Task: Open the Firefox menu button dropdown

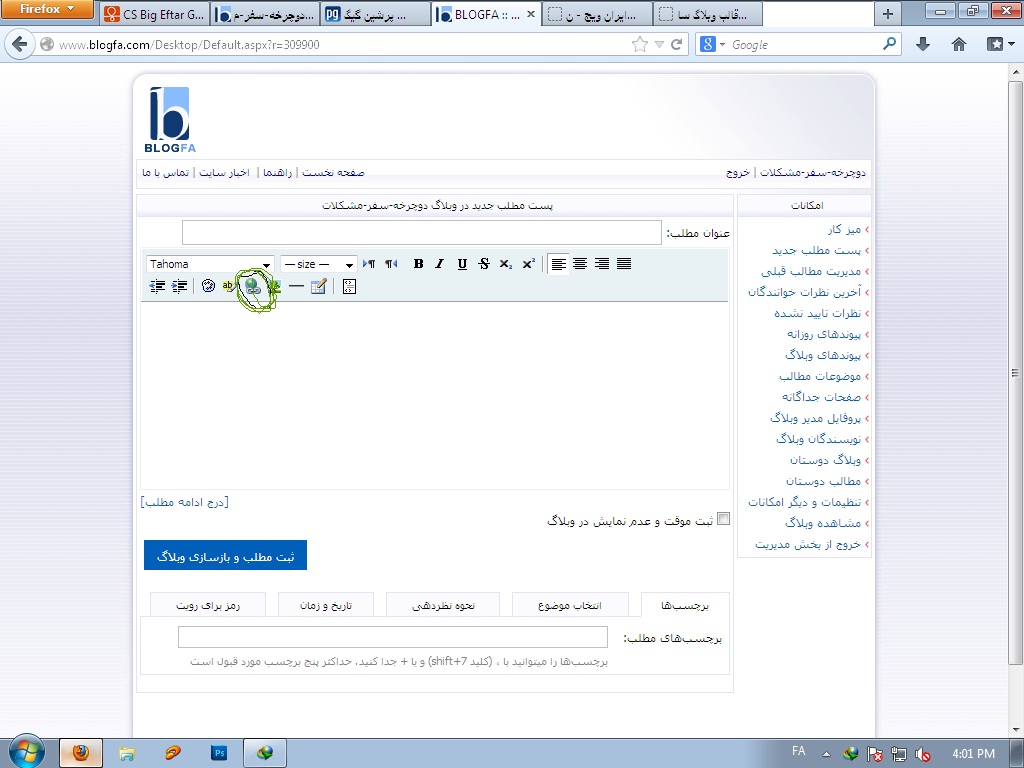Action: 48,9
